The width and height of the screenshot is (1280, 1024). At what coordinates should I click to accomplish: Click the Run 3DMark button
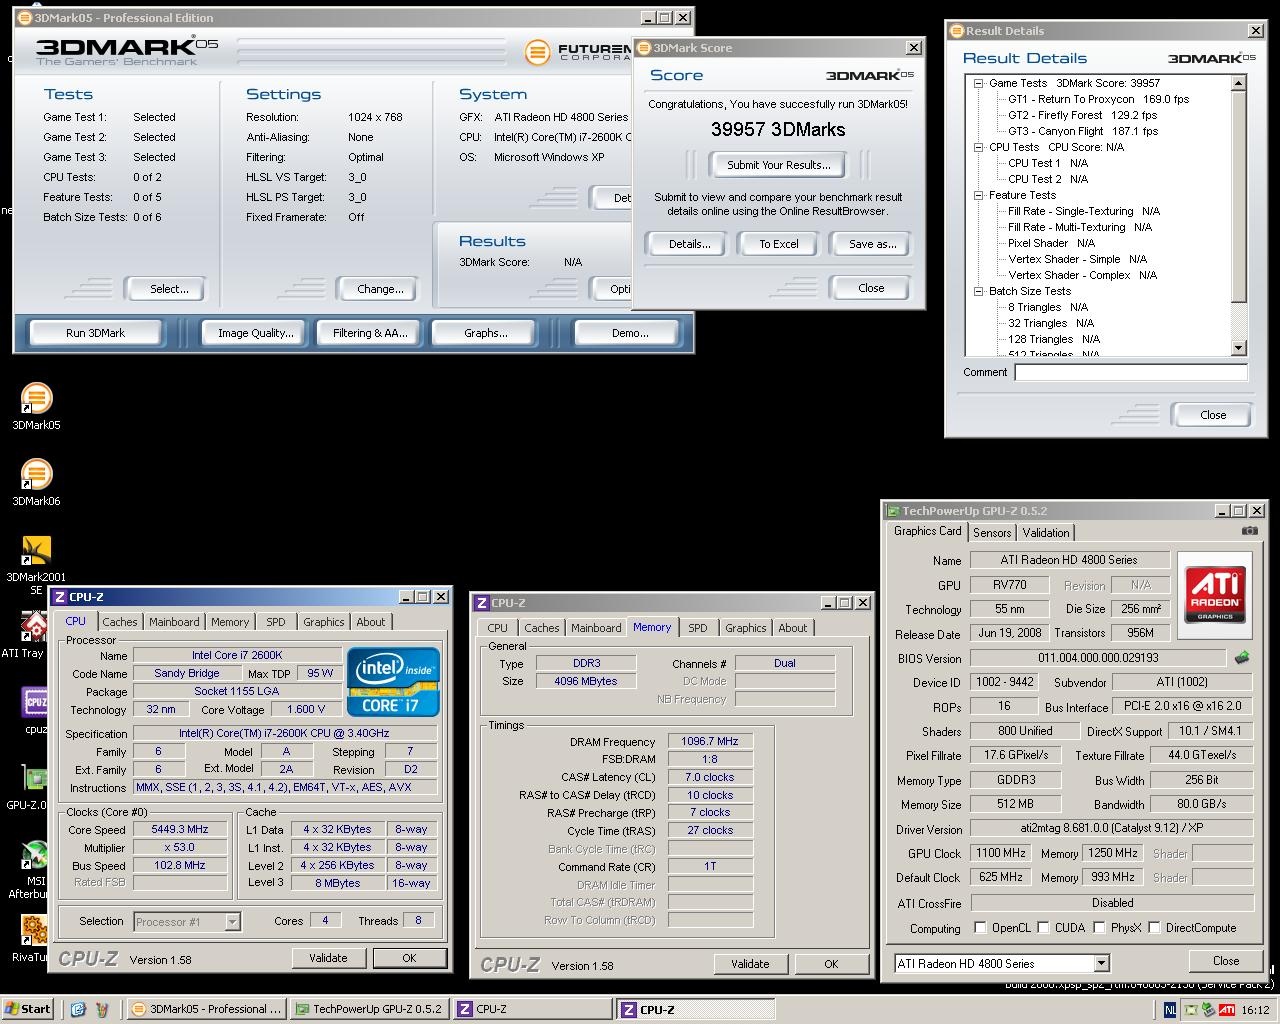[x=96, y=333]
